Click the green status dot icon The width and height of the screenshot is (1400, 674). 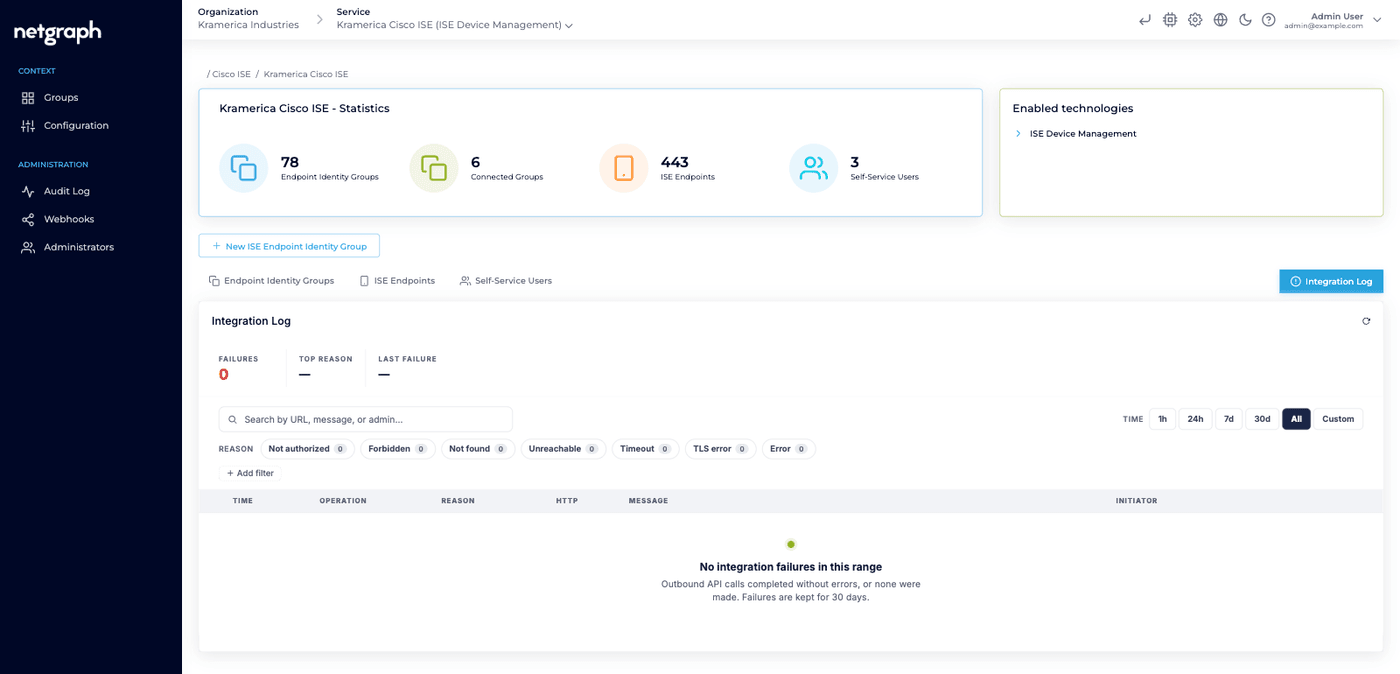(791, 545)
